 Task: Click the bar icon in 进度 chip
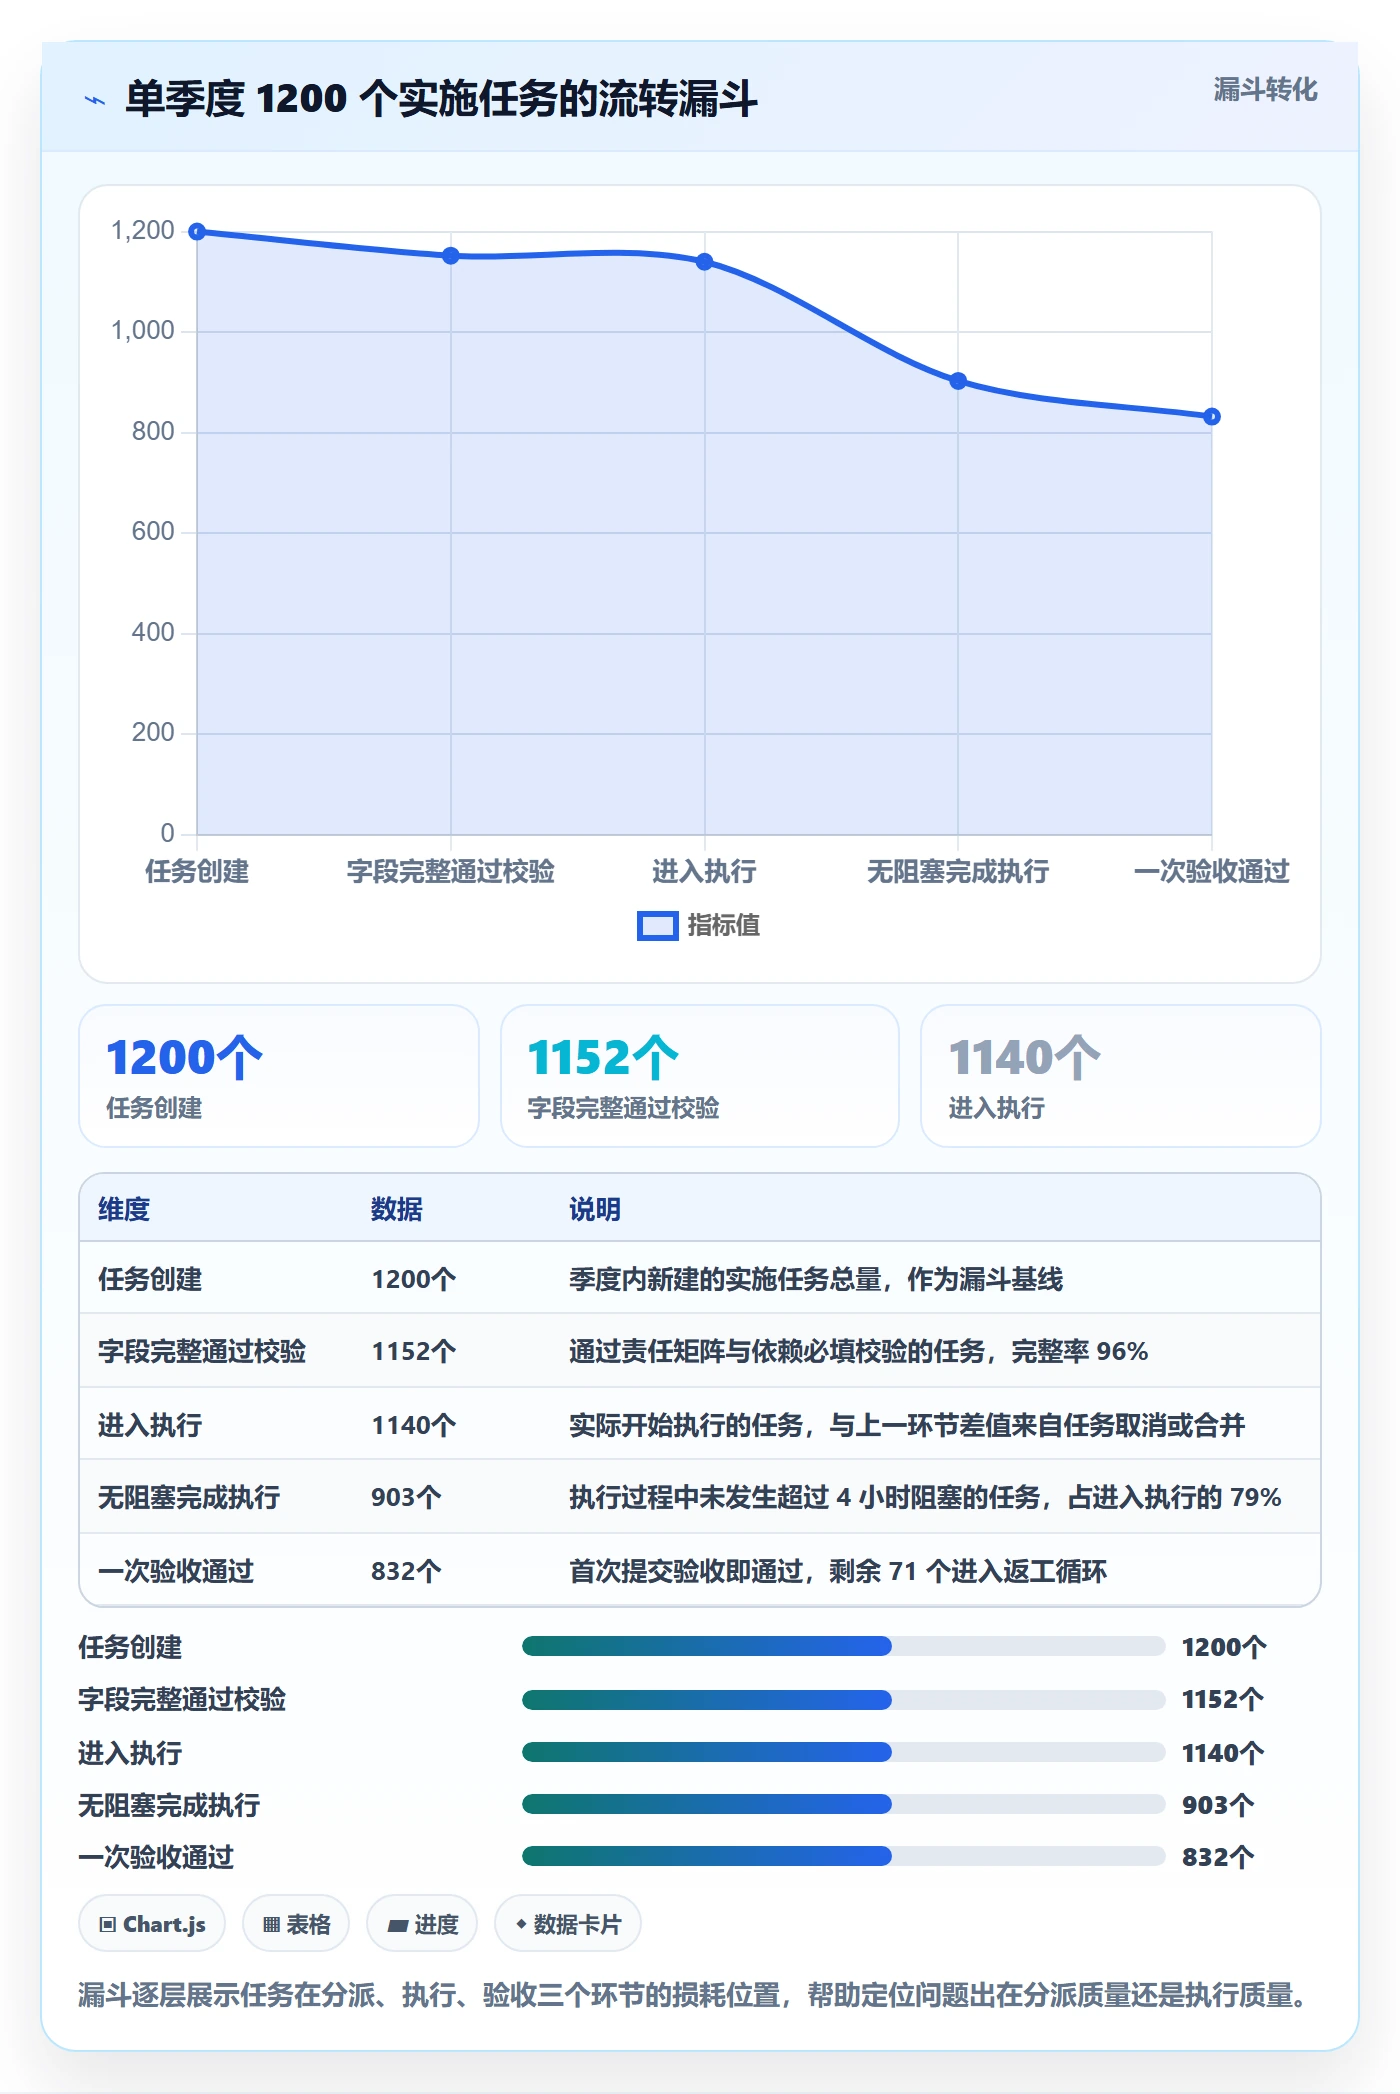pos(398,1925)
